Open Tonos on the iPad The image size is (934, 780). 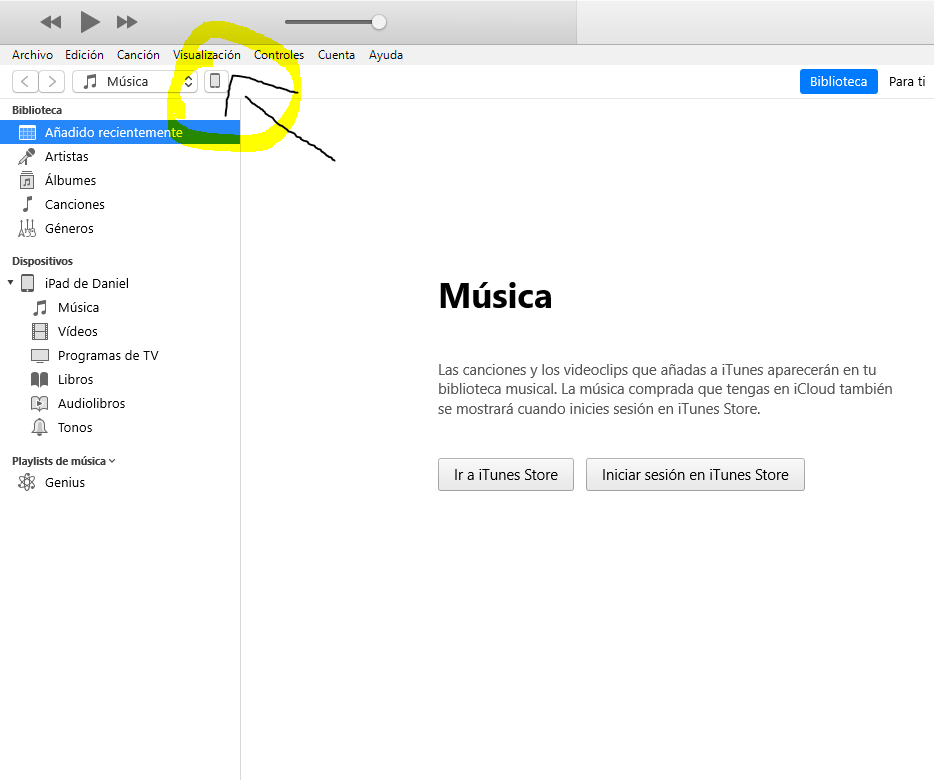pyautogui.click(x=75, y=427)
